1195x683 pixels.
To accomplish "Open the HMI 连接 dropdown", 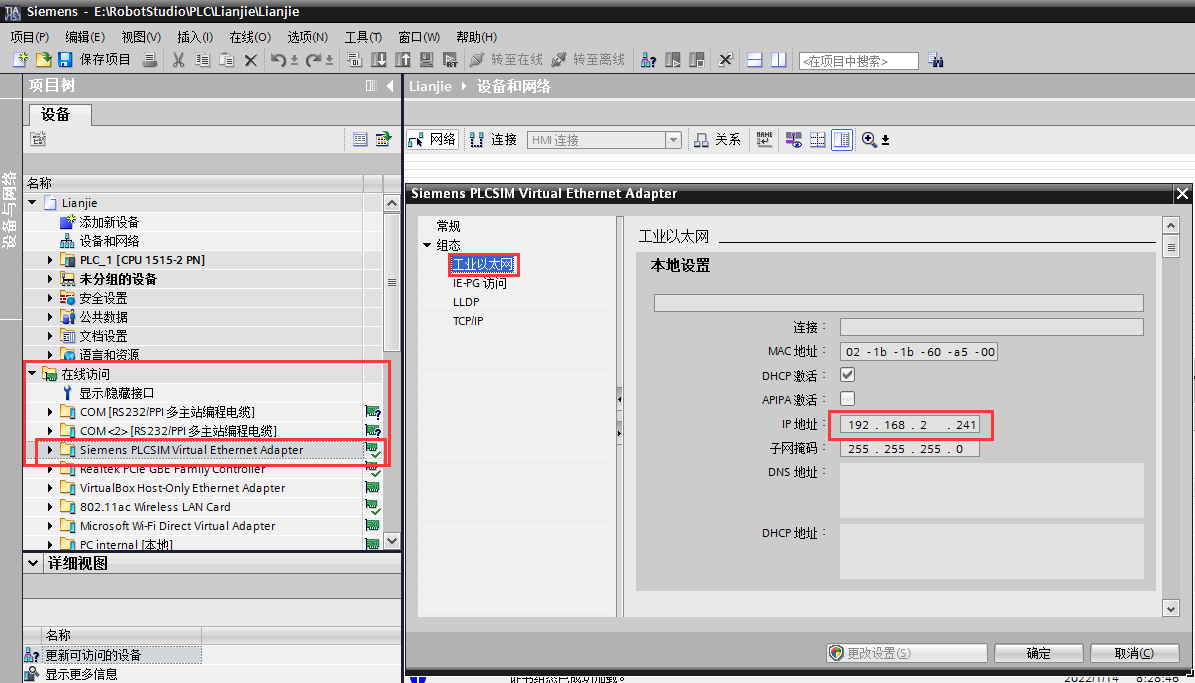I will tap(672, 139).
